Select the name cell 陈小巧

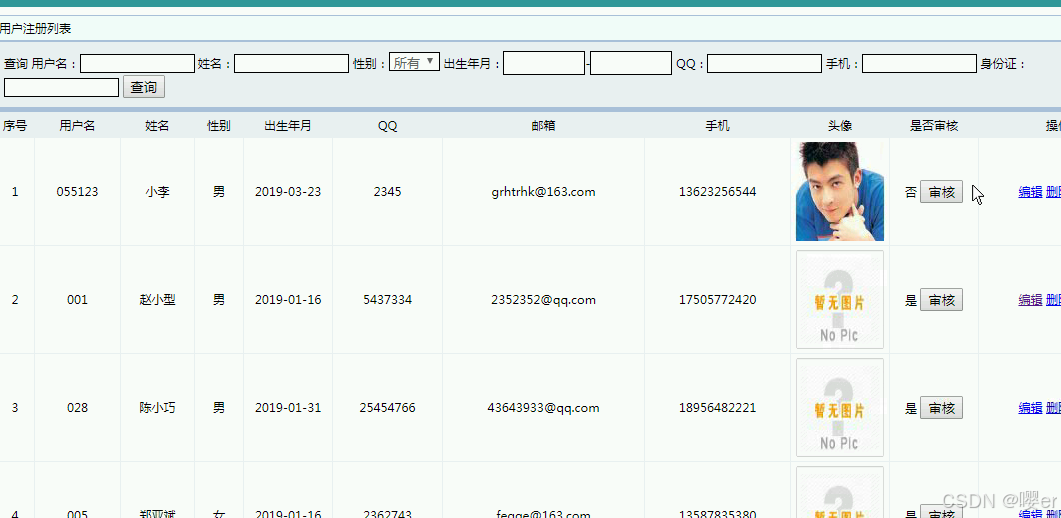tap(157, 408)
